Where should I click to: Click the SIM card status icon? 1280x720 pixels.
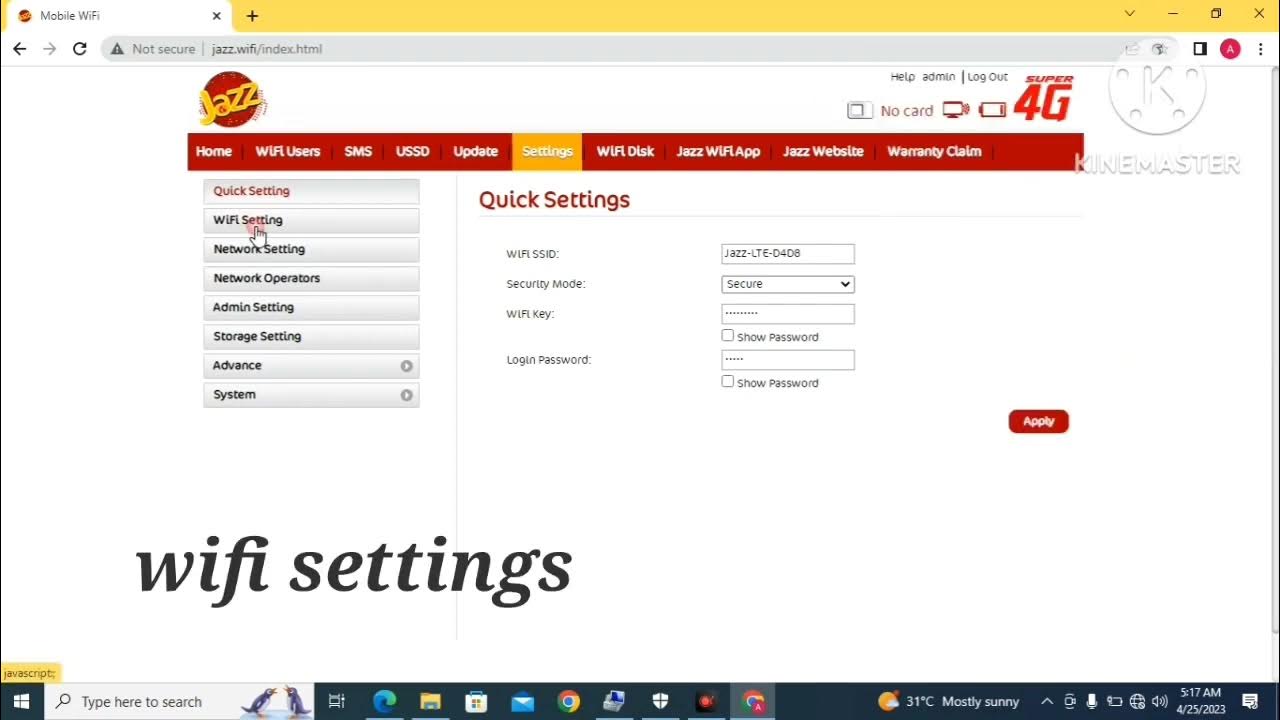pyautogui.click(x=859, y=110)
